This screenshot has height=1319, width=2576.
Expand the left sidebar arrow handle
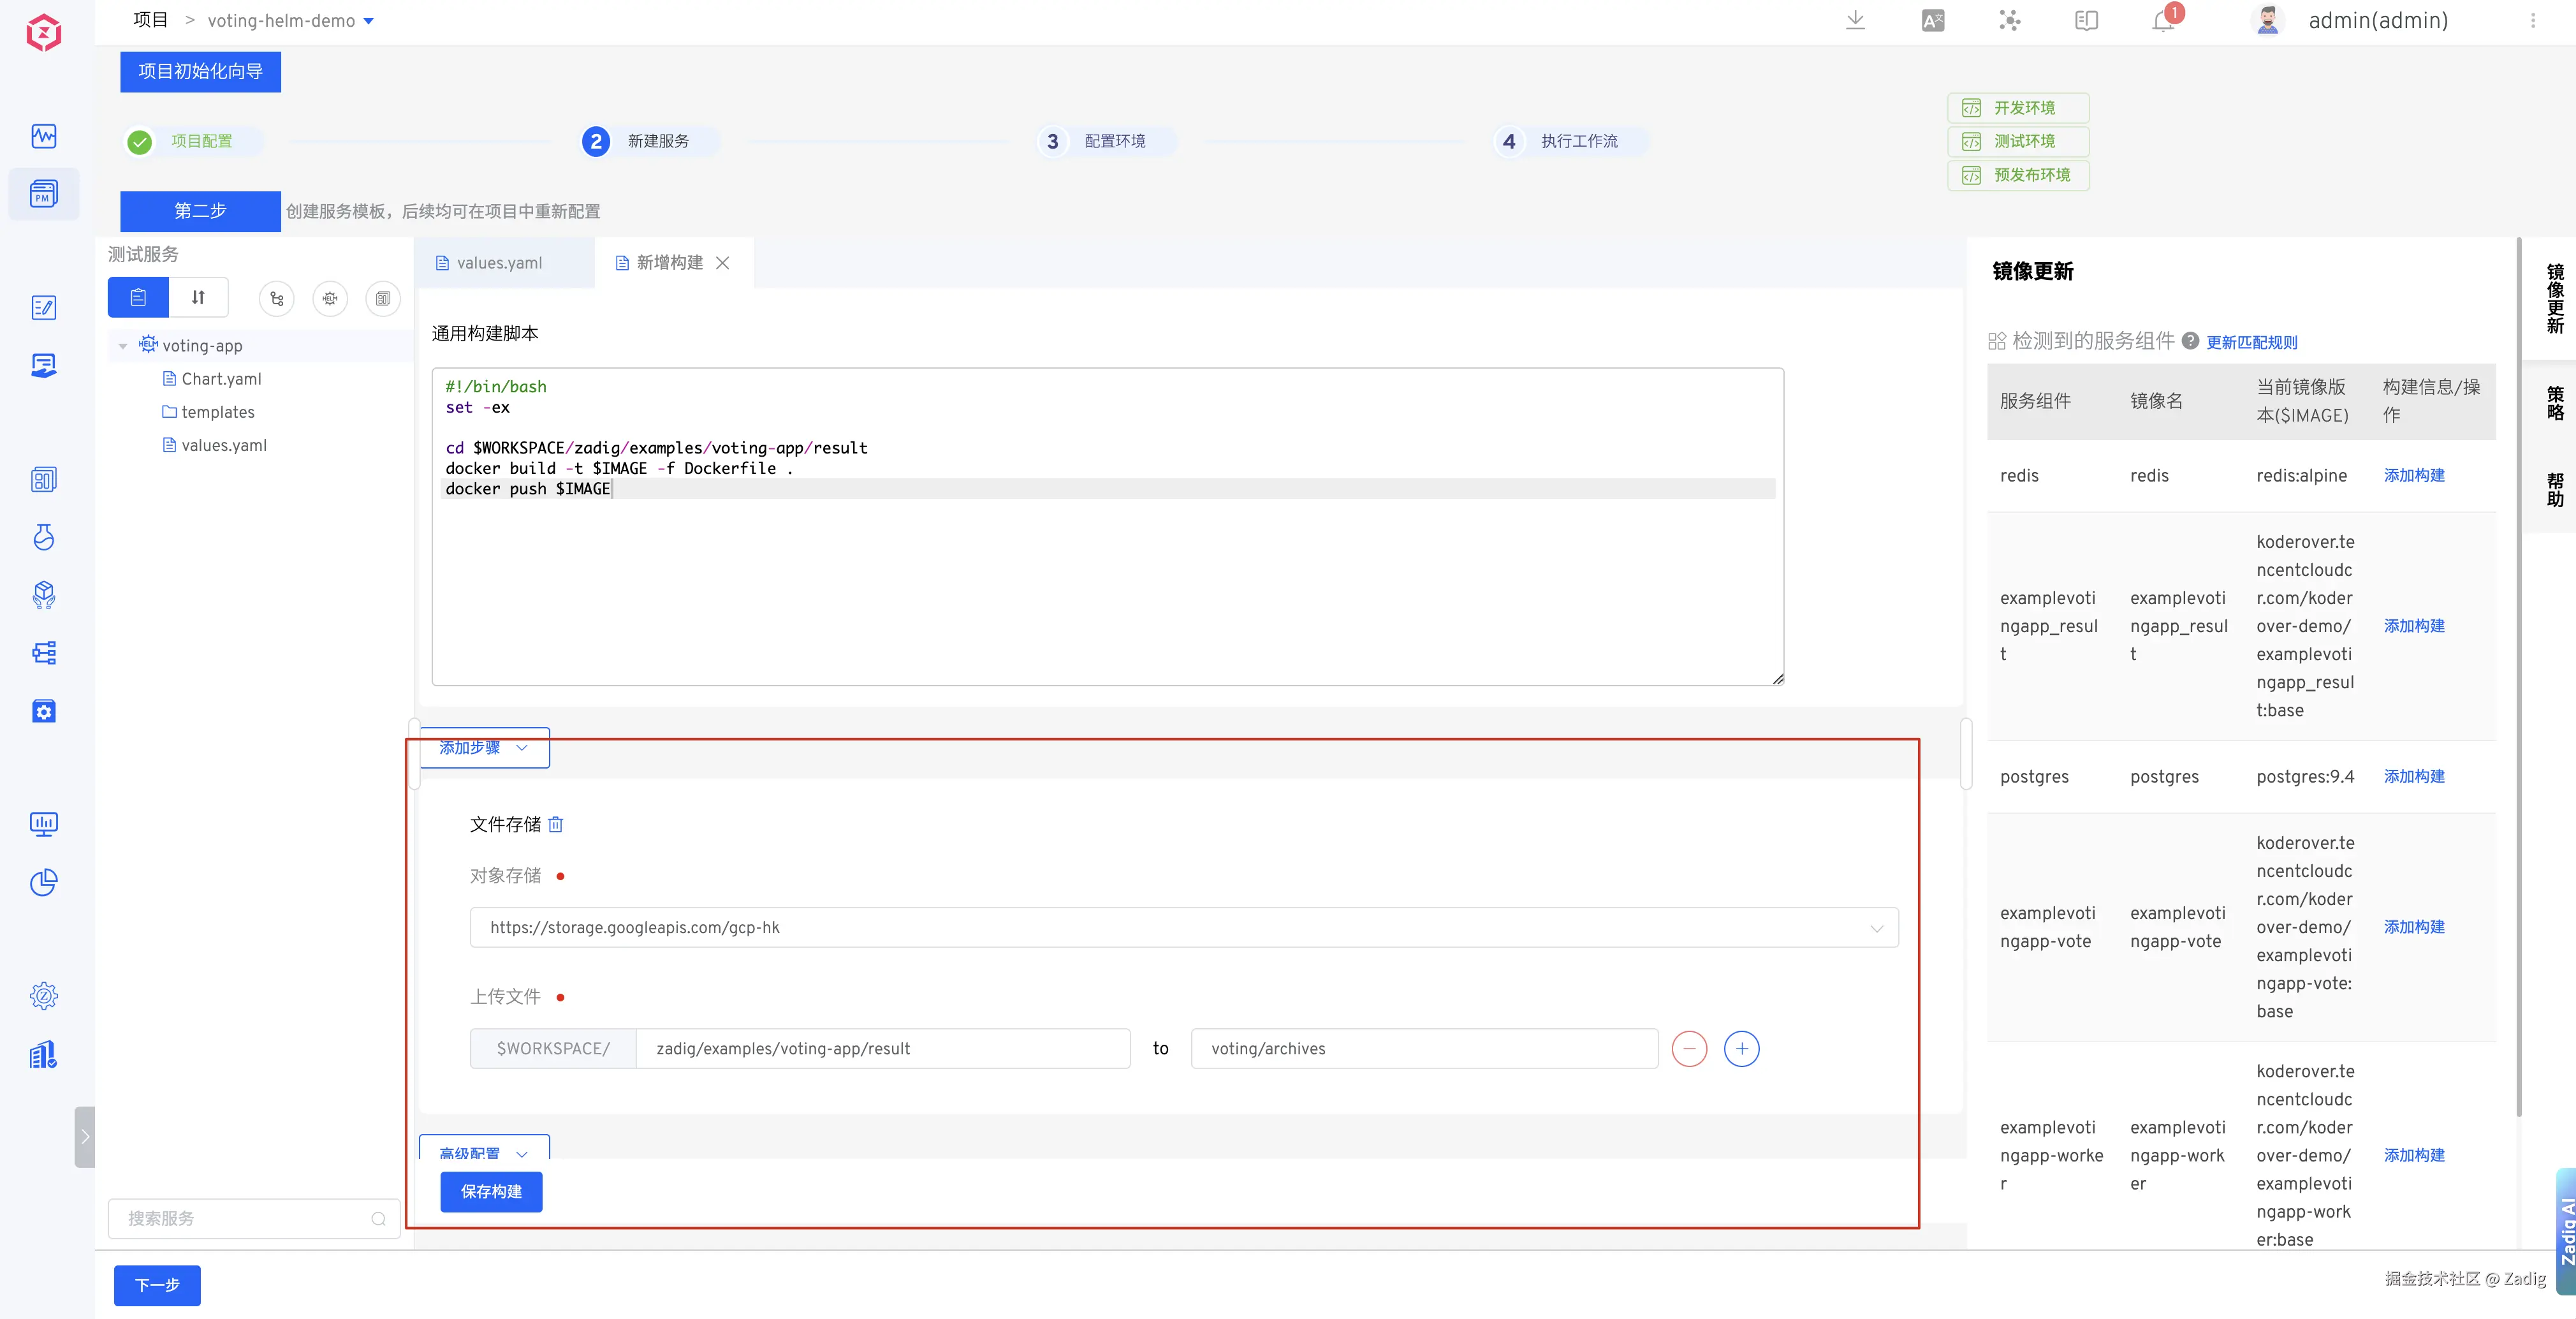pos(85,1136)
